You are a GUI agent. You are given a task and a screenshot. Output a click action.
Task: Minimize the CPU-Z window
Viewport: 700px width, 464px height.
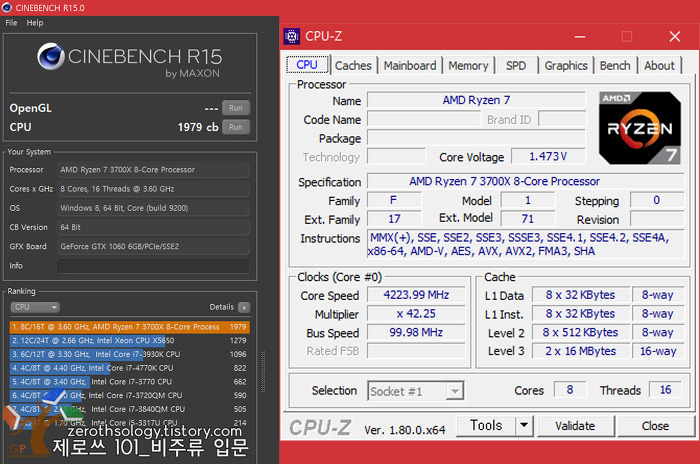pyautogui.click(x=580, y=37)
